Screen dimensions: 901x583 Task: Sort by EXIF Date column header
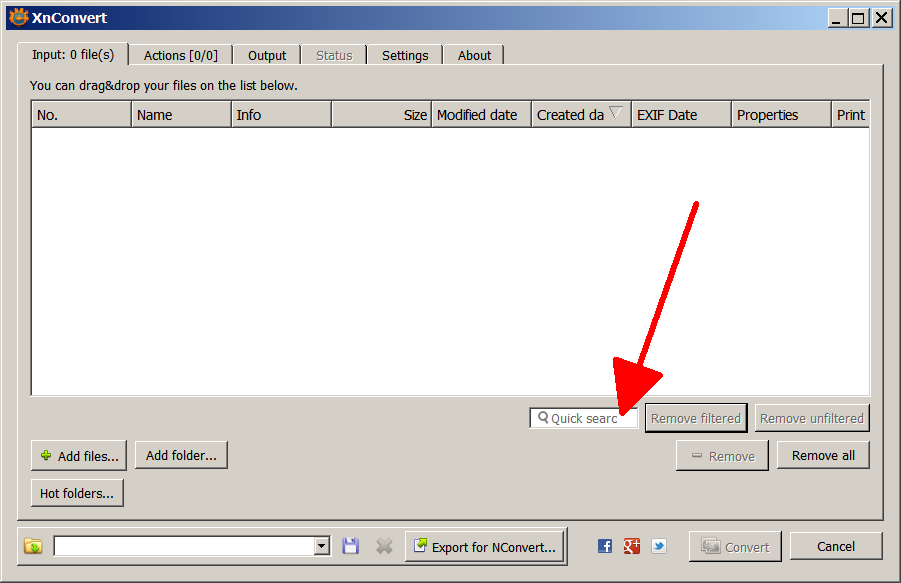(681, 115)
